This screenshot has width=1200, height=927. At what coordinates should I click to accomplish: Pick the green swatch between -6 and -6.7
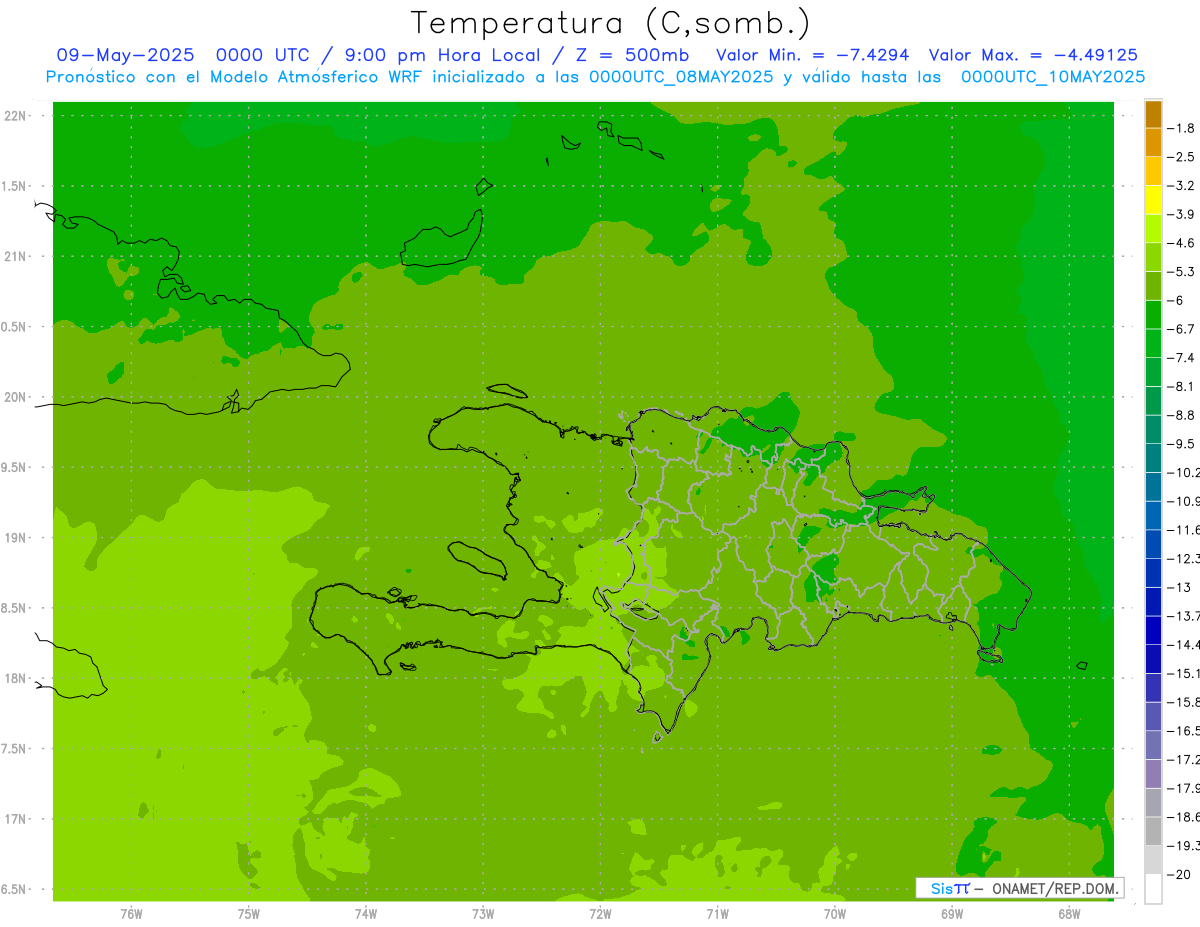[1153, 315]
